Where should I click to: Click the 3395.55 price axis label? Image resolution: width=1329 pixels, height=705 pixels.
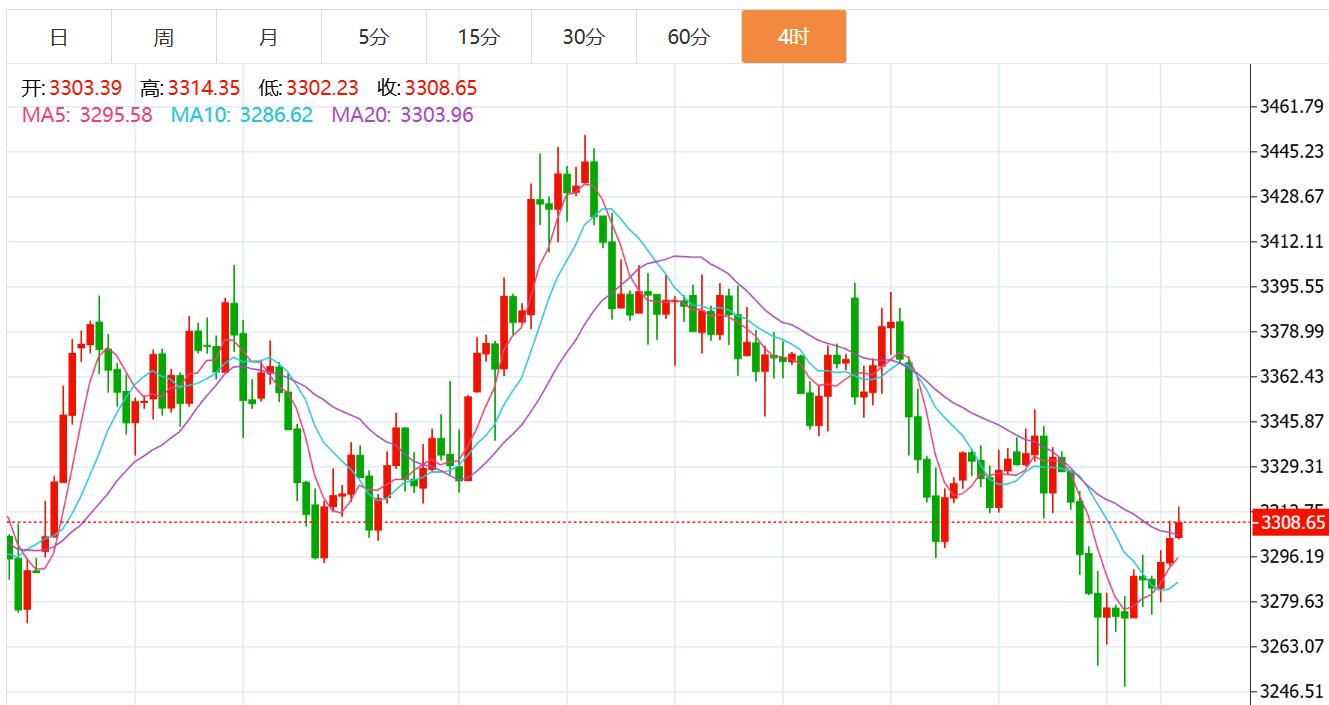tap(1293, 286)
